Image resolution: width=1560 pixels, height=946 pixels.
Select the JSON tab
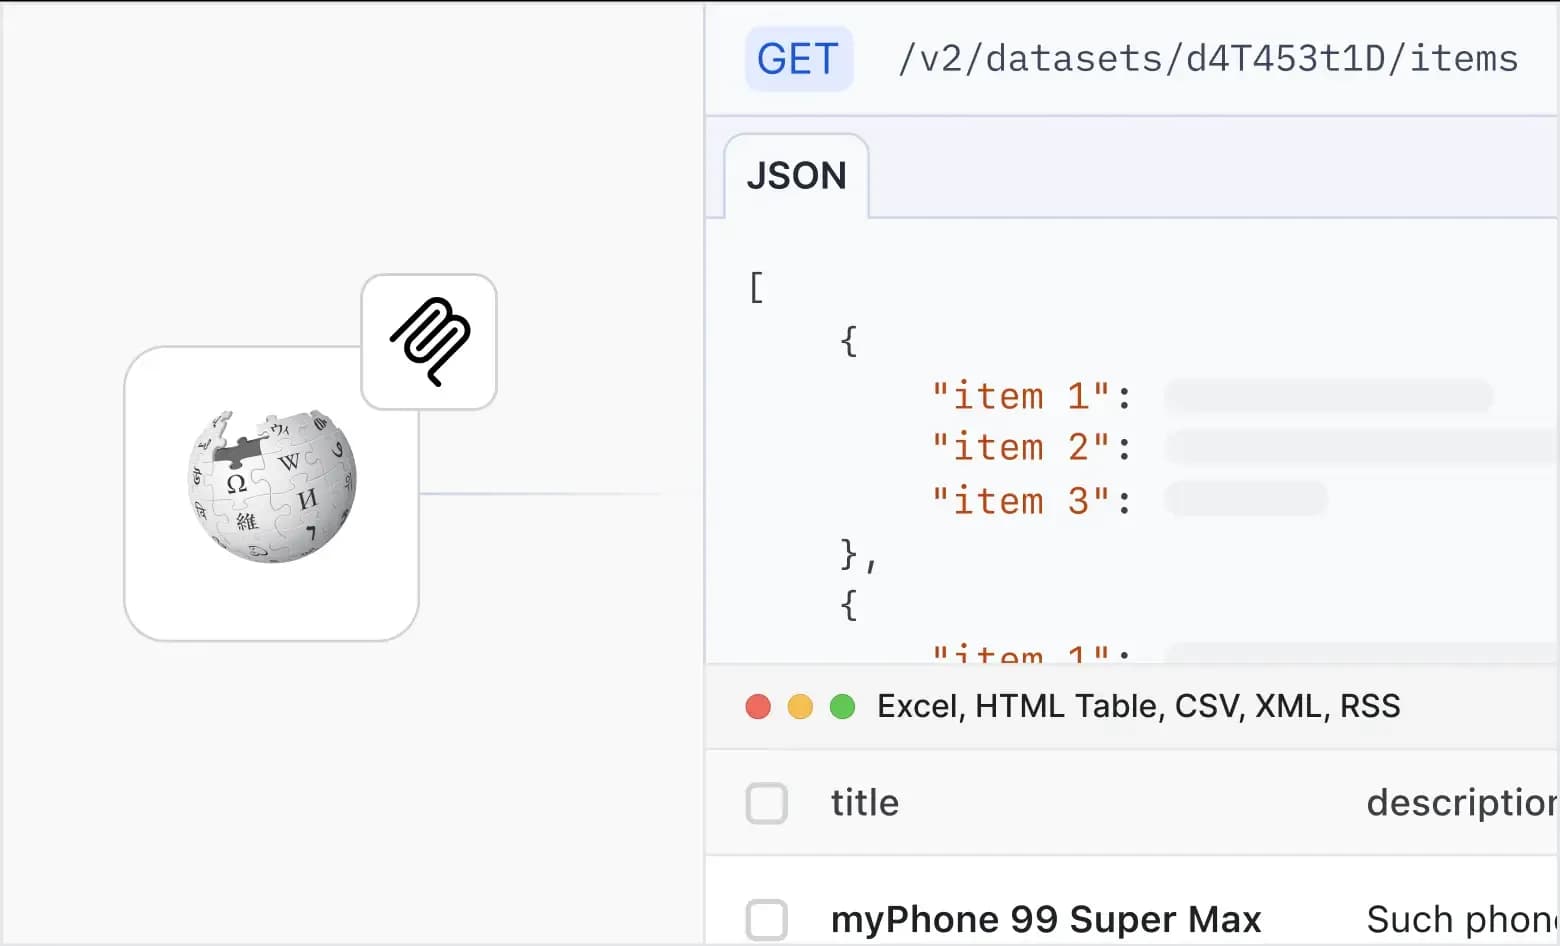tap(796, 176)
